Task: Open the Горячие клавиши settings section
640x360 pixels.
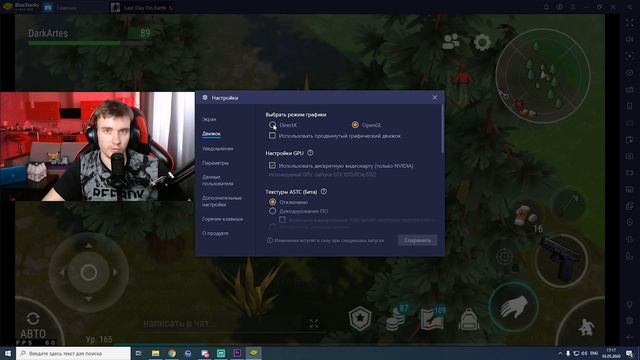Action: click(222, 219)
